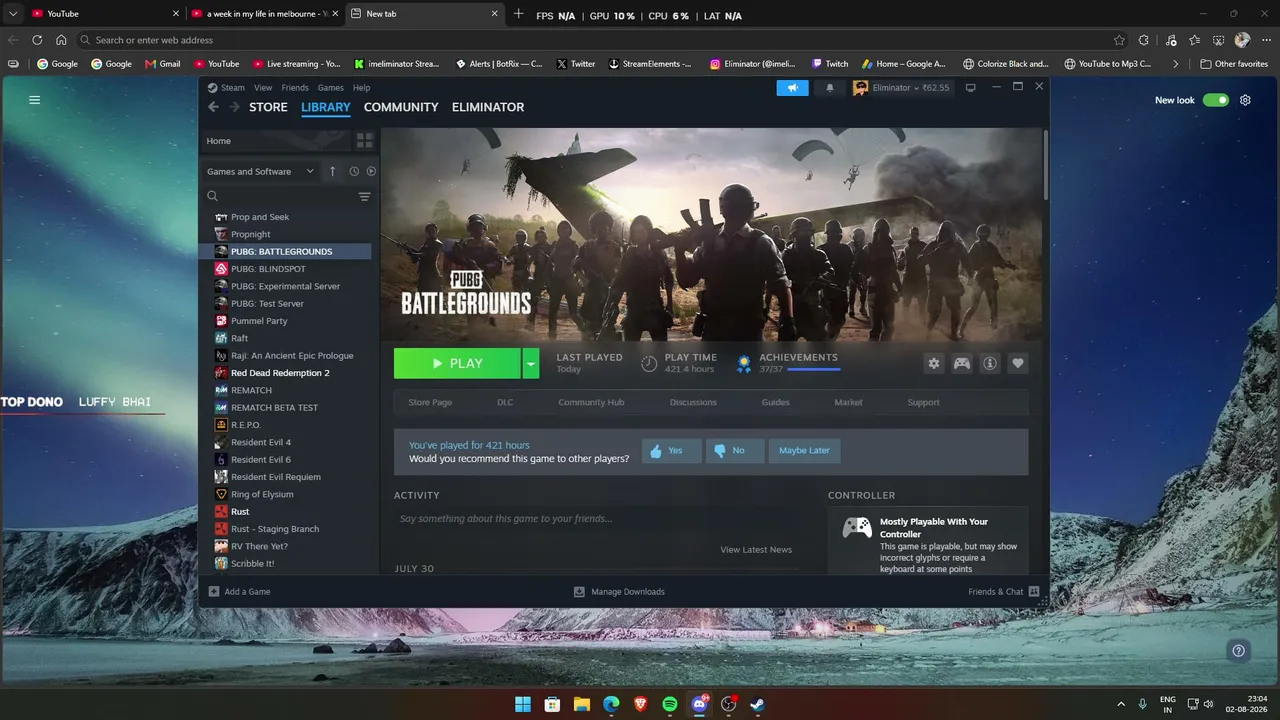
Task: Click the Steam announcements megaphone icon
Action: (792, 88)
